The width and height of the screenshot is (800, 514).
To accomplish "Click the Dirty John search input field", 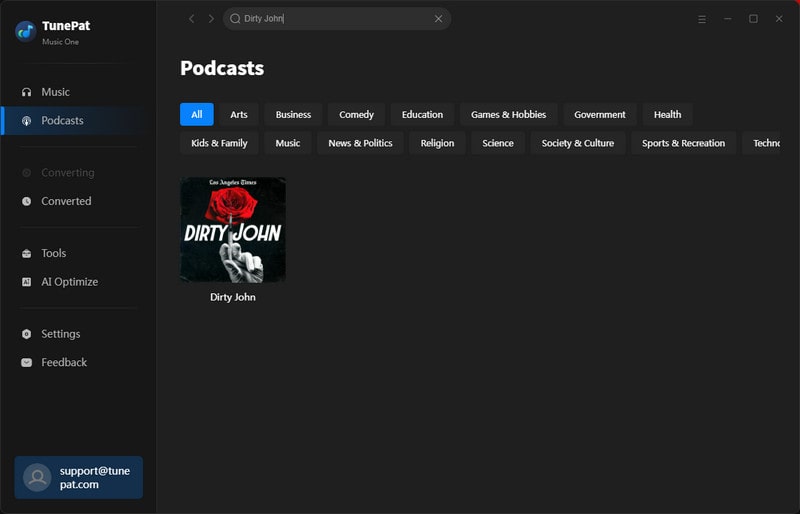I will click(335, 19).
